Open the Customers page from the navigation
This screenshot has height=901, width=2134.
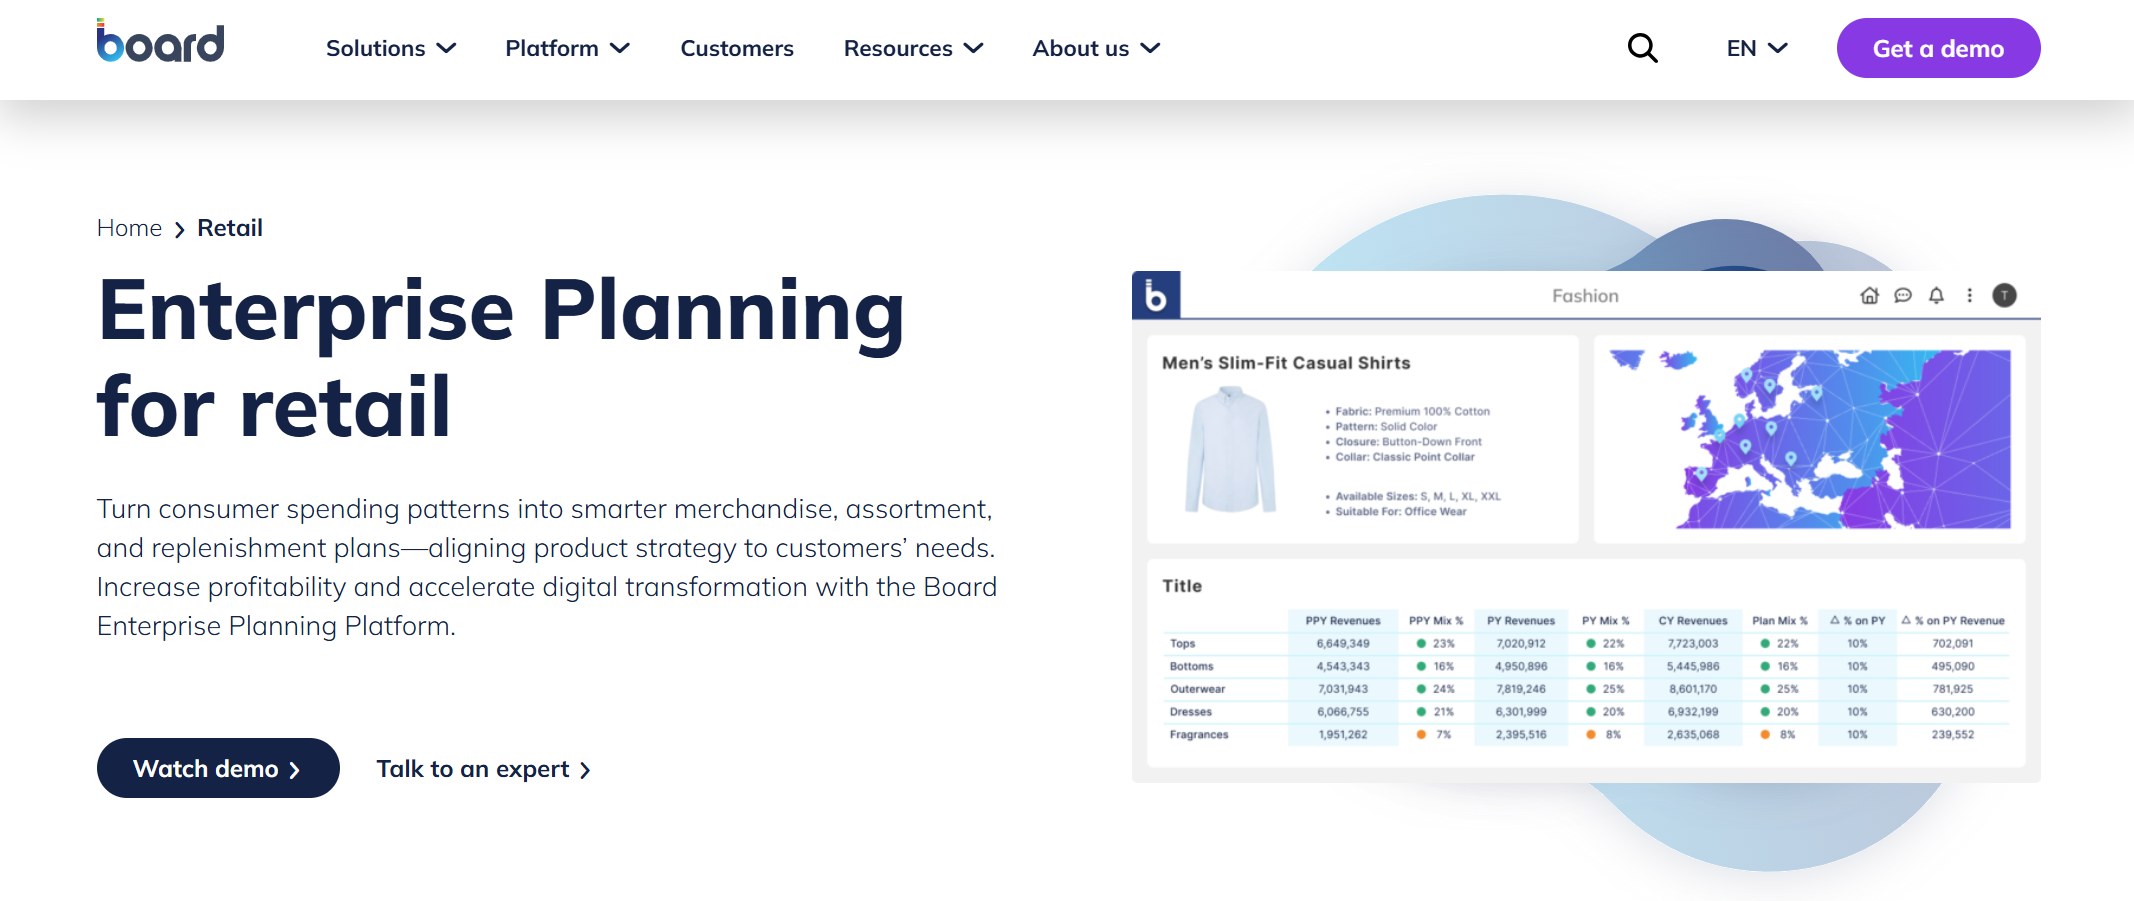[736, 48]
